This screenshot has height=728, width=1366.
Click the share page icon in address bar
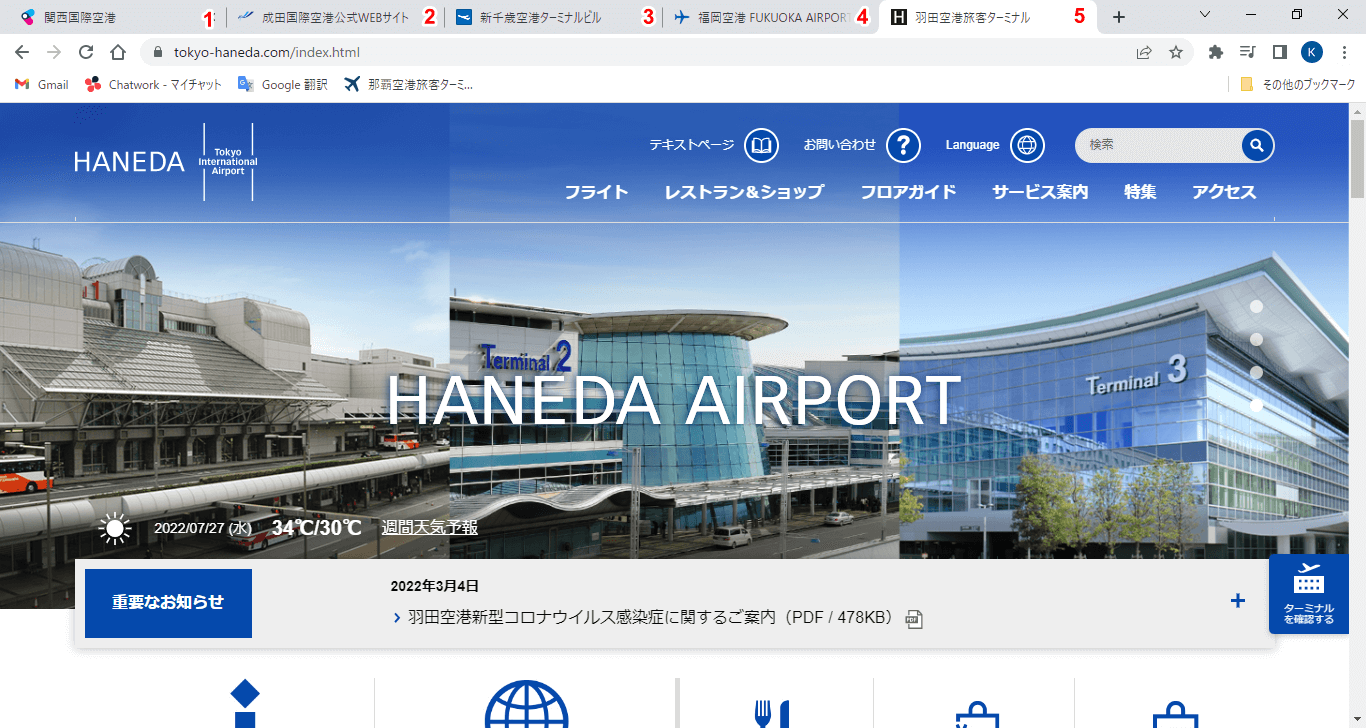(x=1144, y=52)
